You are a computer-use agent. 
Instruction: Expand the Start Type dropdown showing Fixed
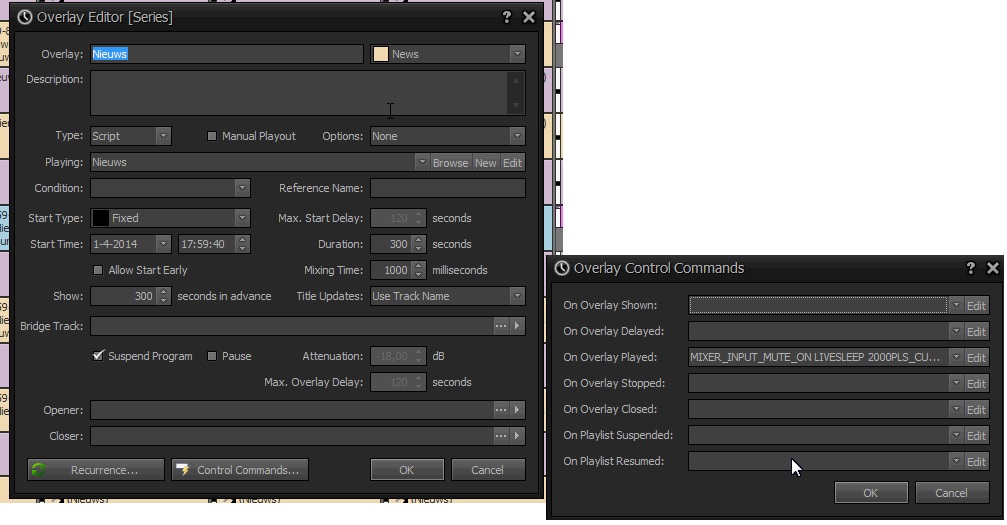[241, 218]
